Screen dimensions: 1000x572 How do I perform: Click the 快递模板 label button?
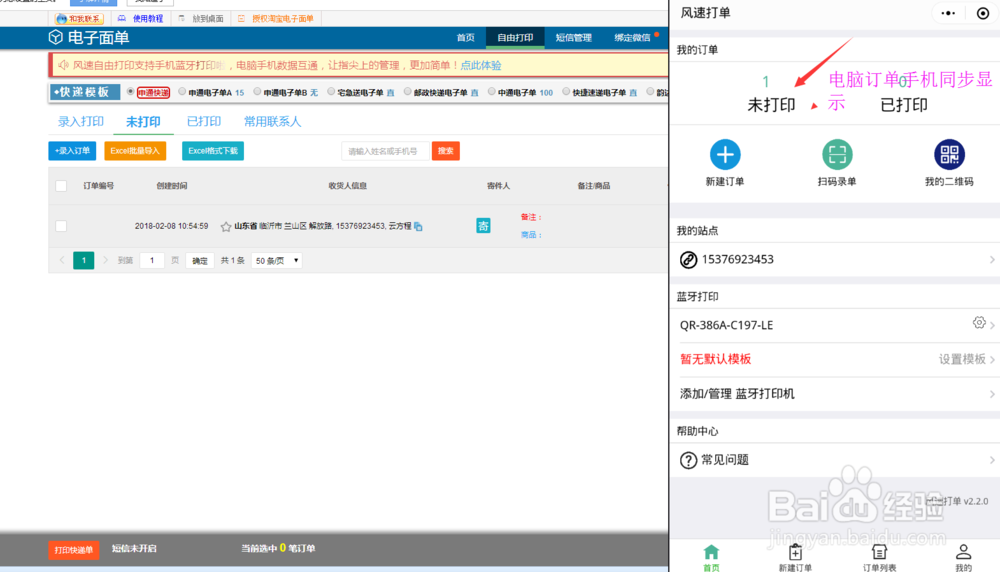[84, 92]
